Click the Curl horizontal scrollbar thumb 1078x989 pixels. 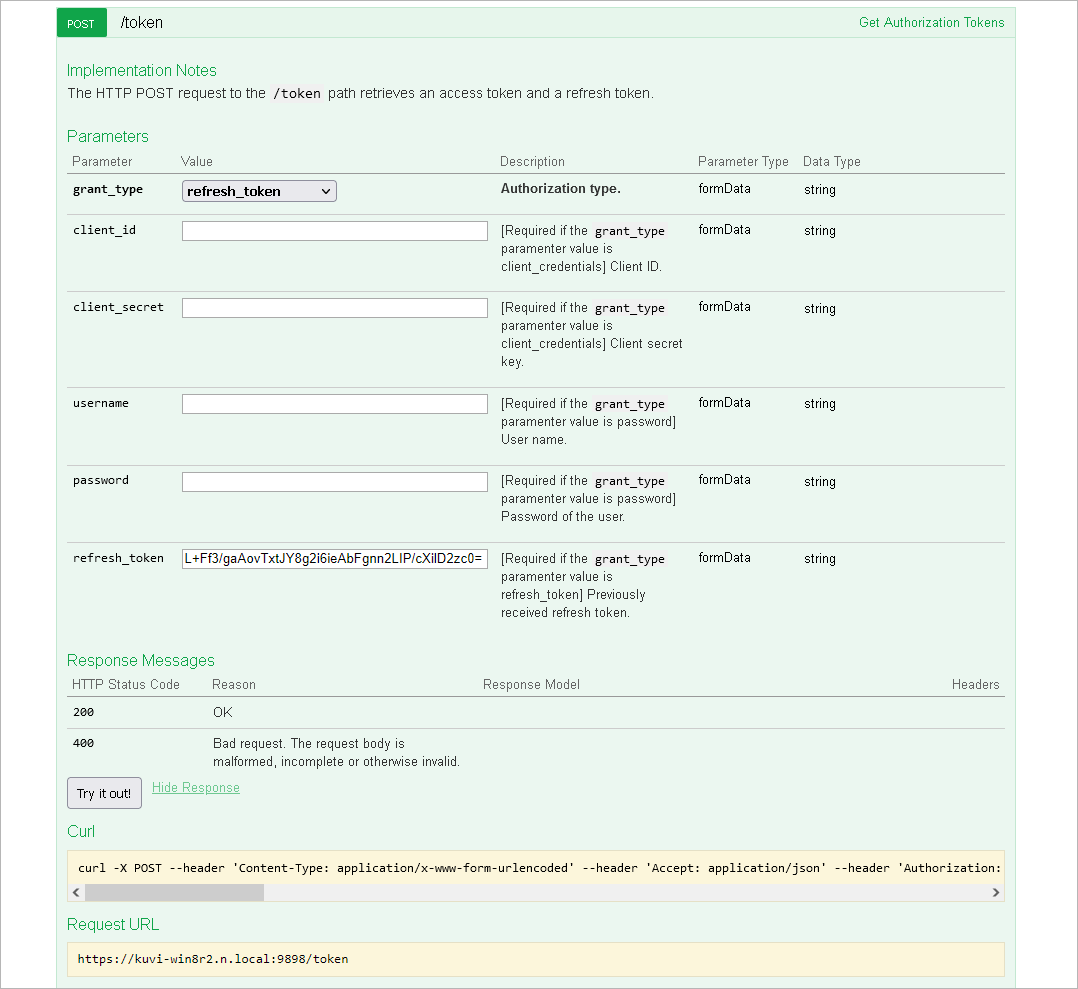click(x=175, y=893)
